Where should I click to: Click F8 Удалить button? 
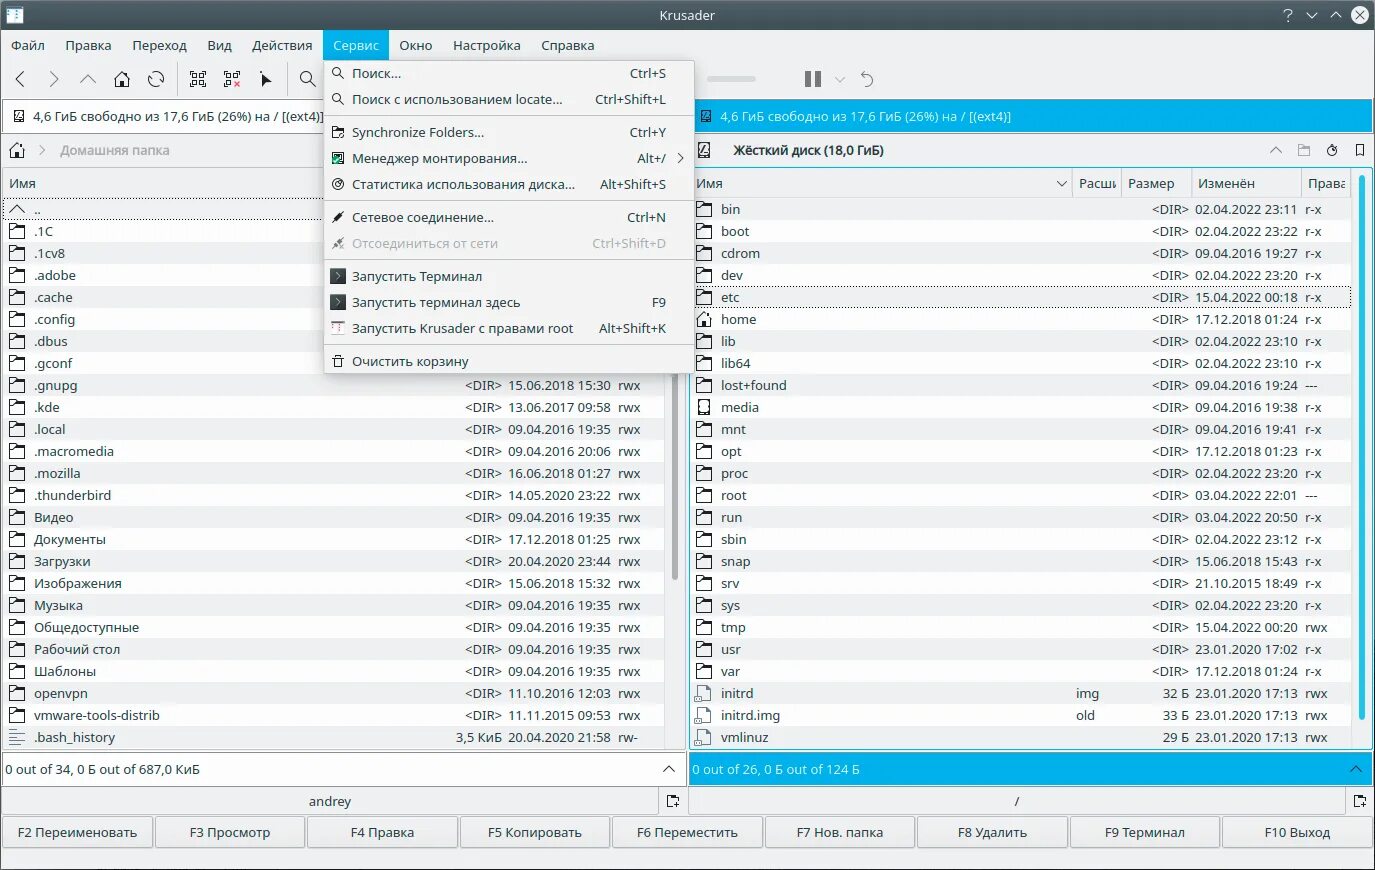pos(992,832)
